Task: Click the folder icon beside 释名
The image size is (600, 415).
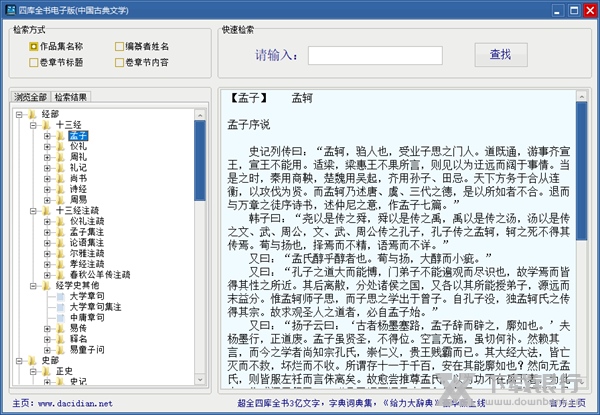Action: pyautogui.click(x=60, y=339)
